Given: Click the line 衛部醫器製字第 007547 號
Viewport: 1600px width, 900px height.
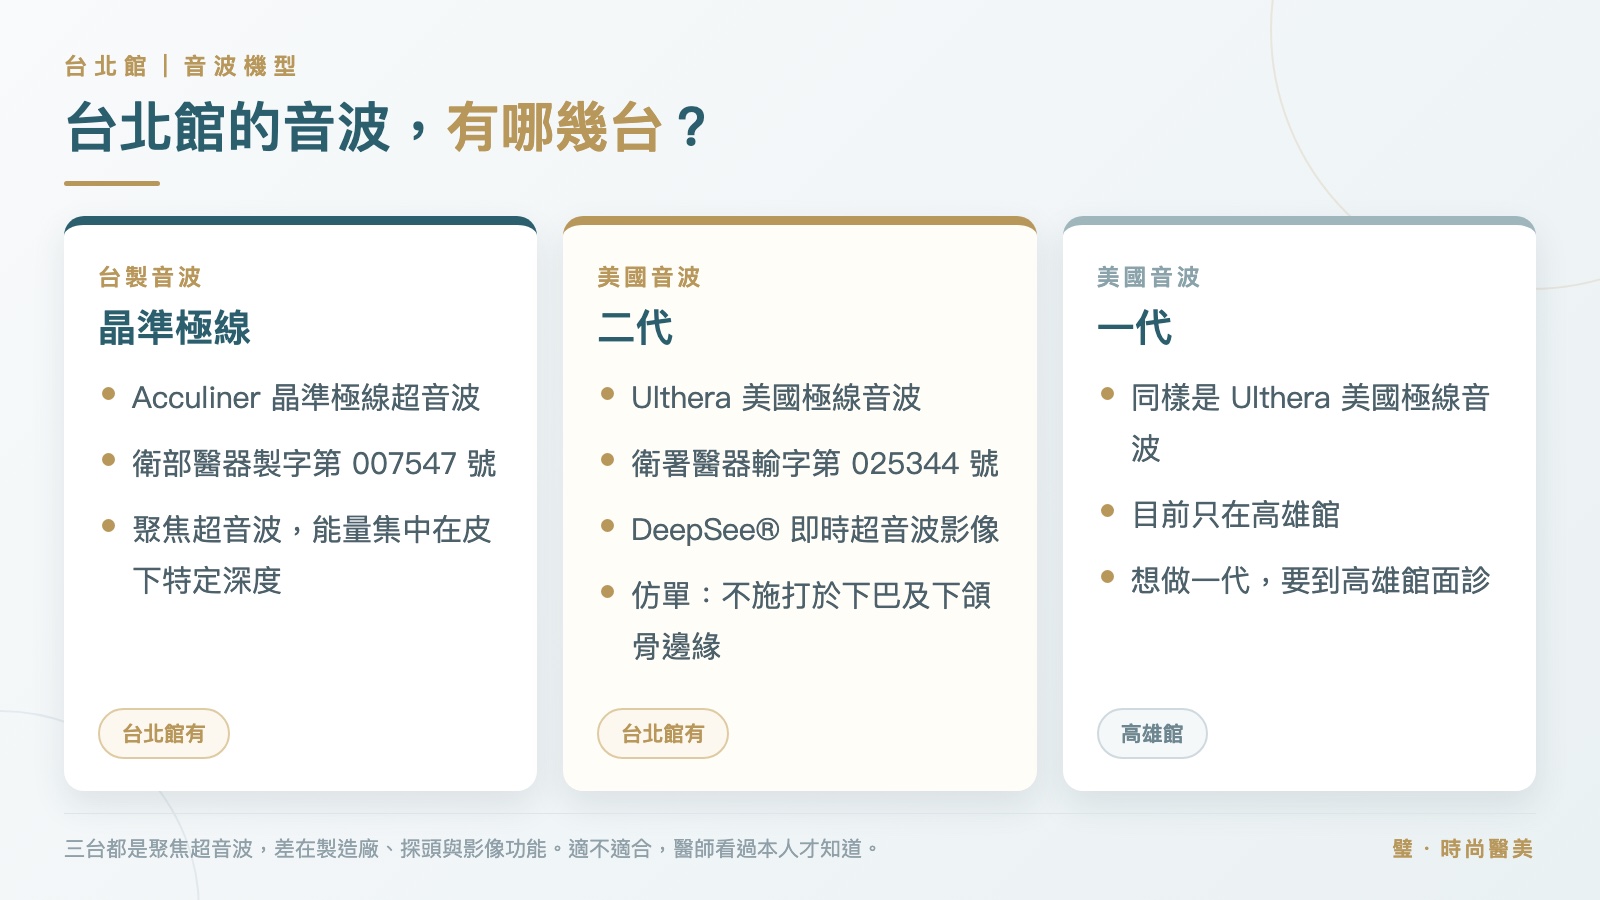Looking at the screenshot, I should point(314,464).
